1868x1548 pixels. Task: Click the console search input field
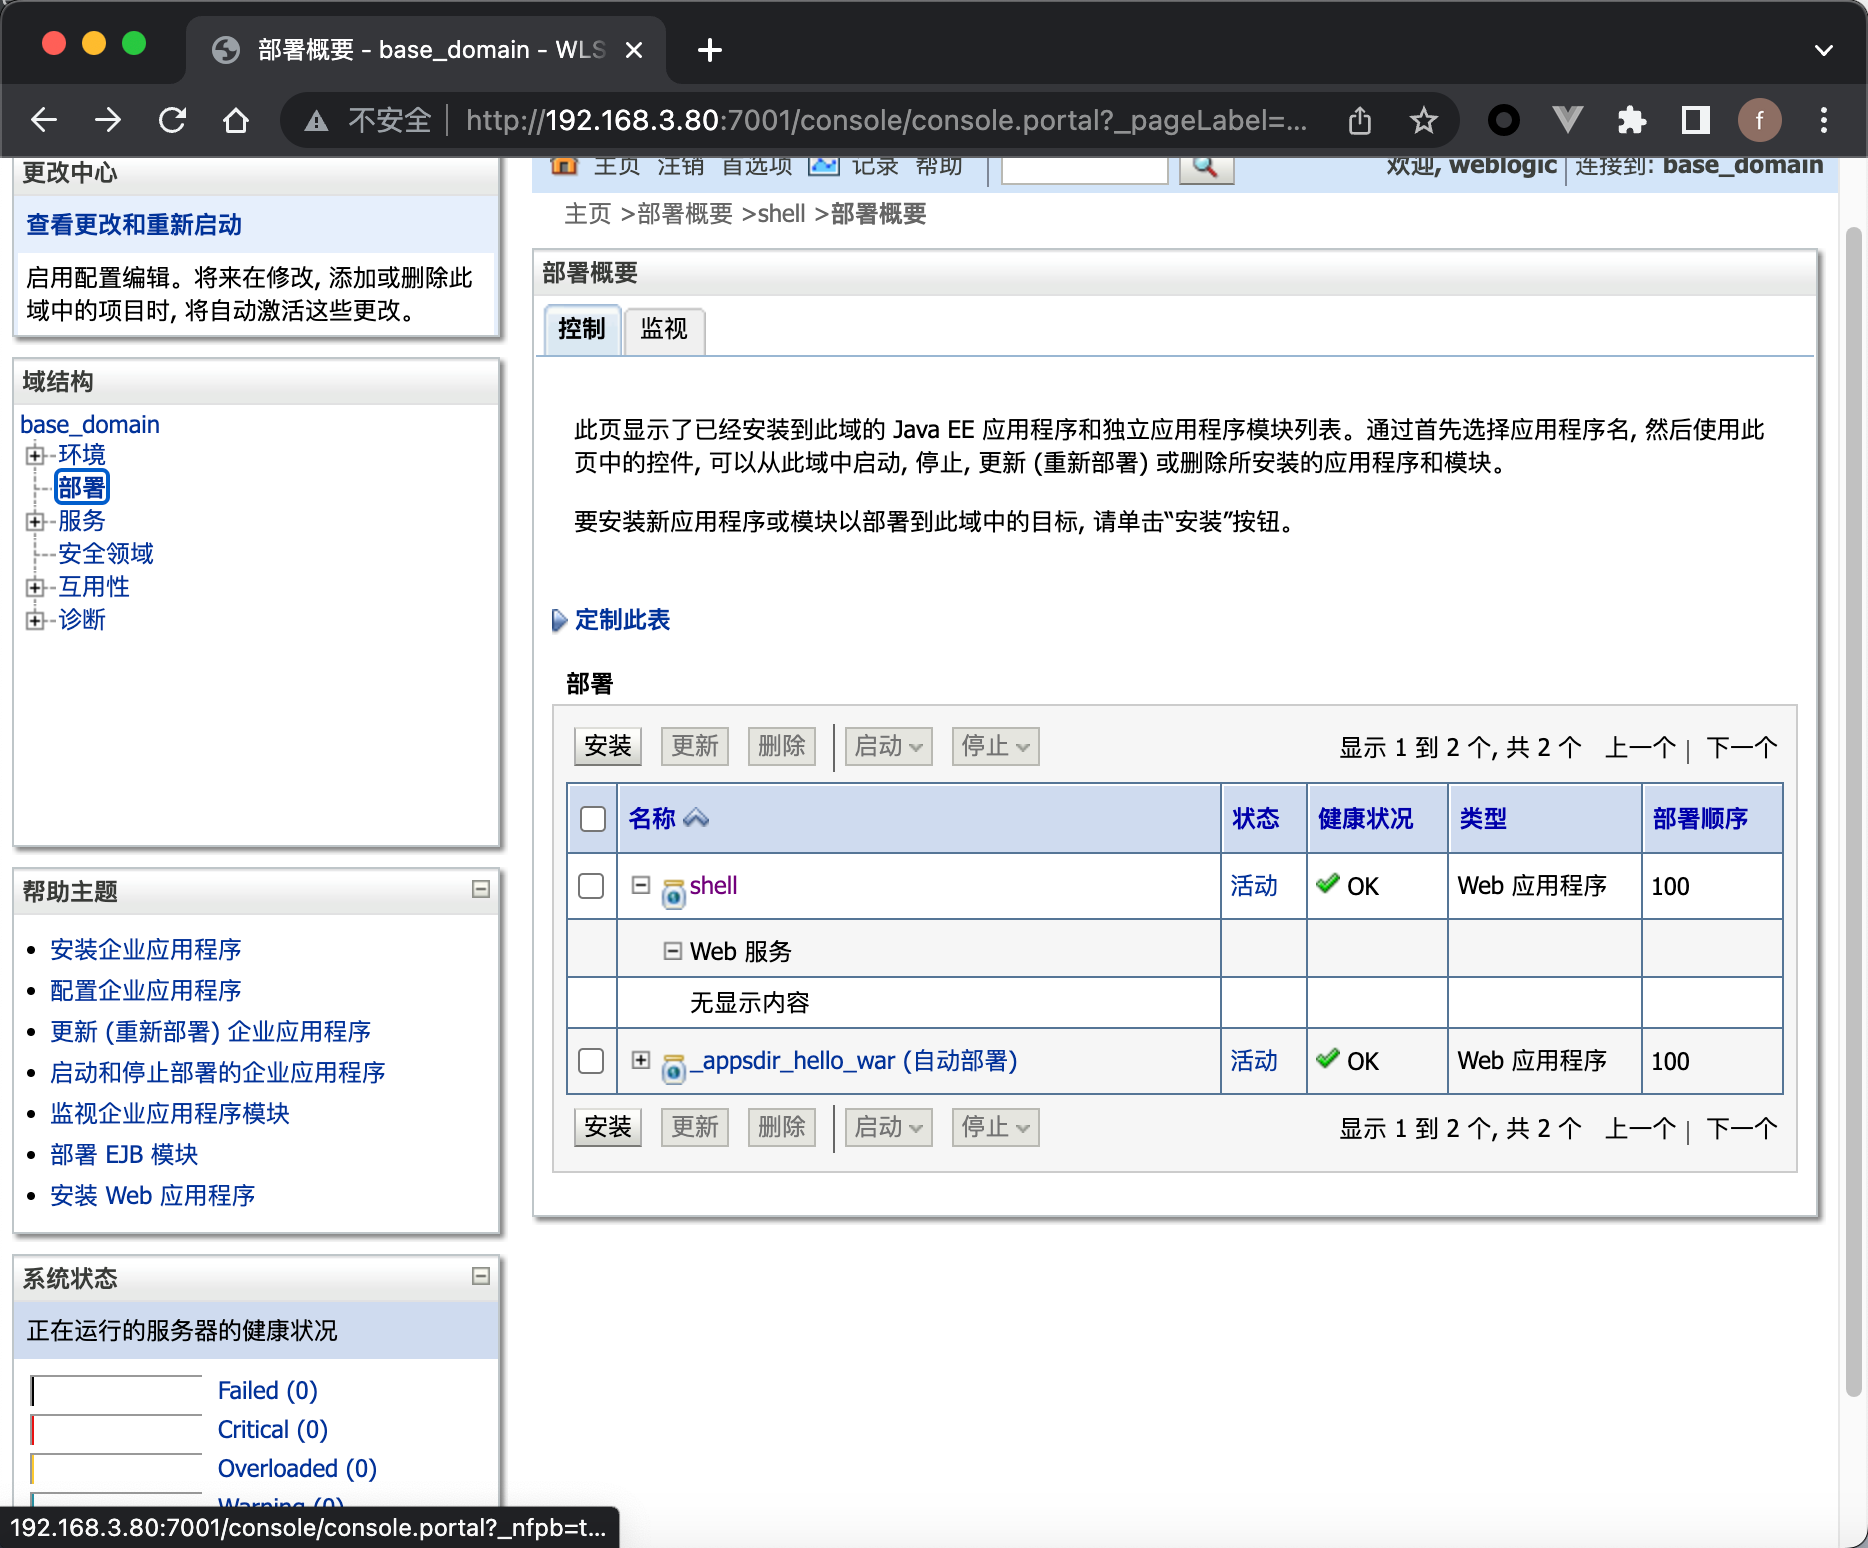pos(1084,169)
